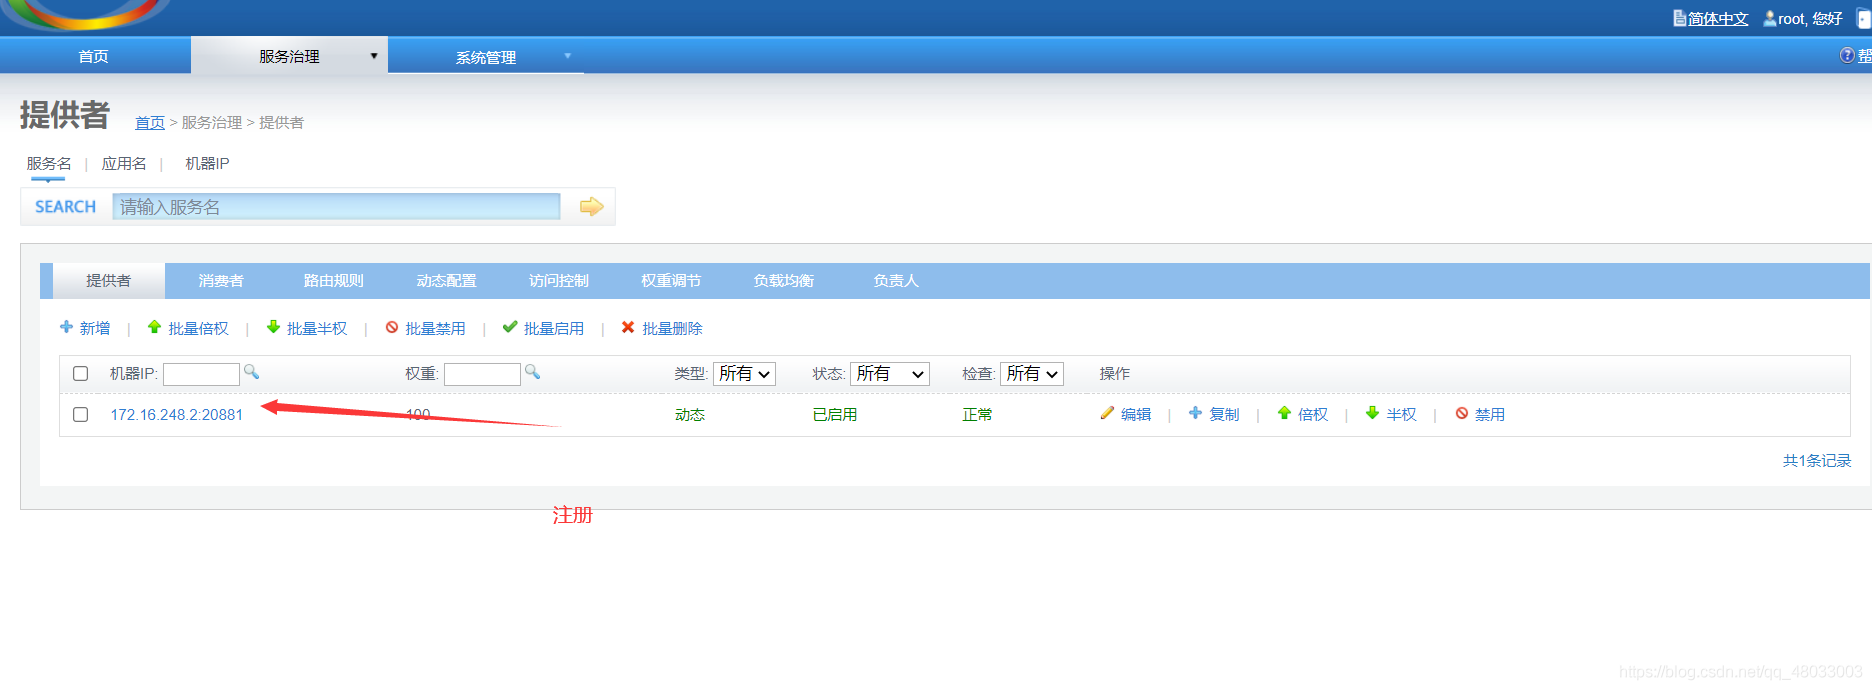Click the green up arrow beside 批量倍权
1872x690 pixels.
coord(154,327)
